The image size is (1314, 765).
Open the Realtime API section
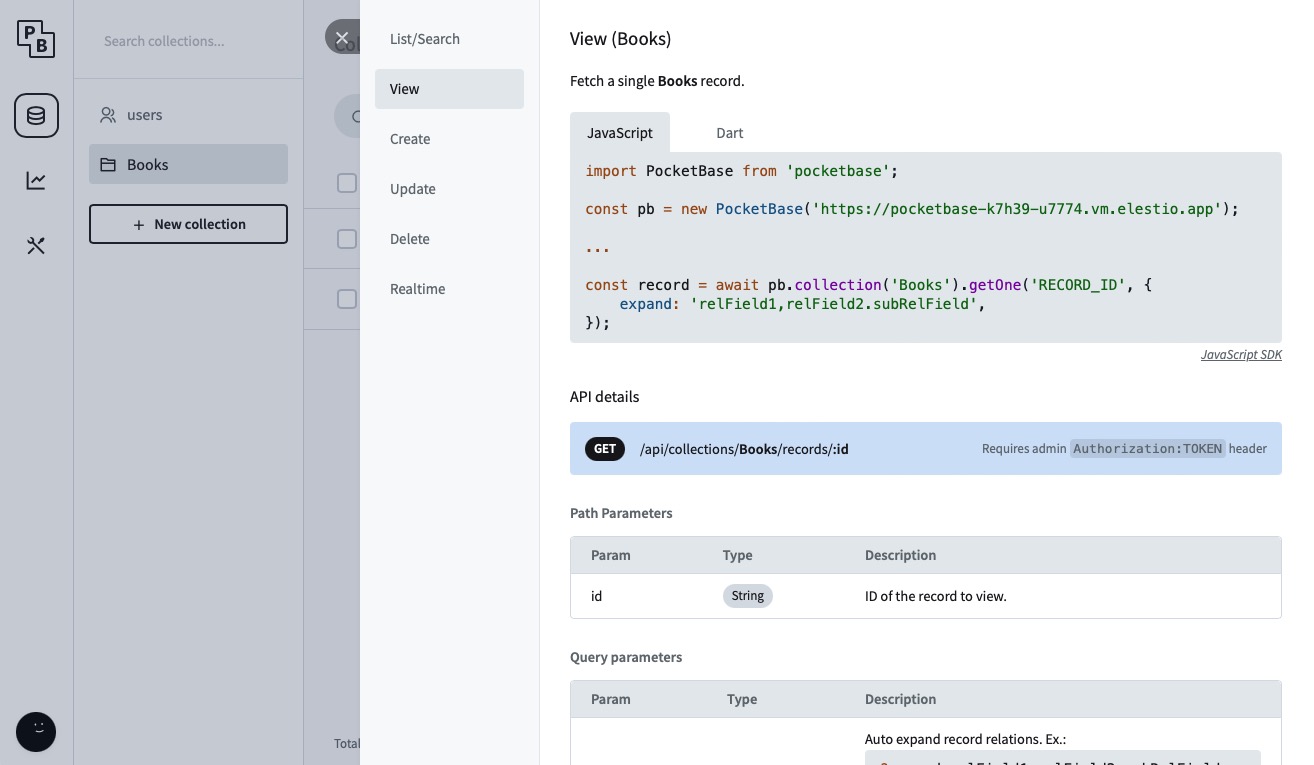click(x=417, y=289)
